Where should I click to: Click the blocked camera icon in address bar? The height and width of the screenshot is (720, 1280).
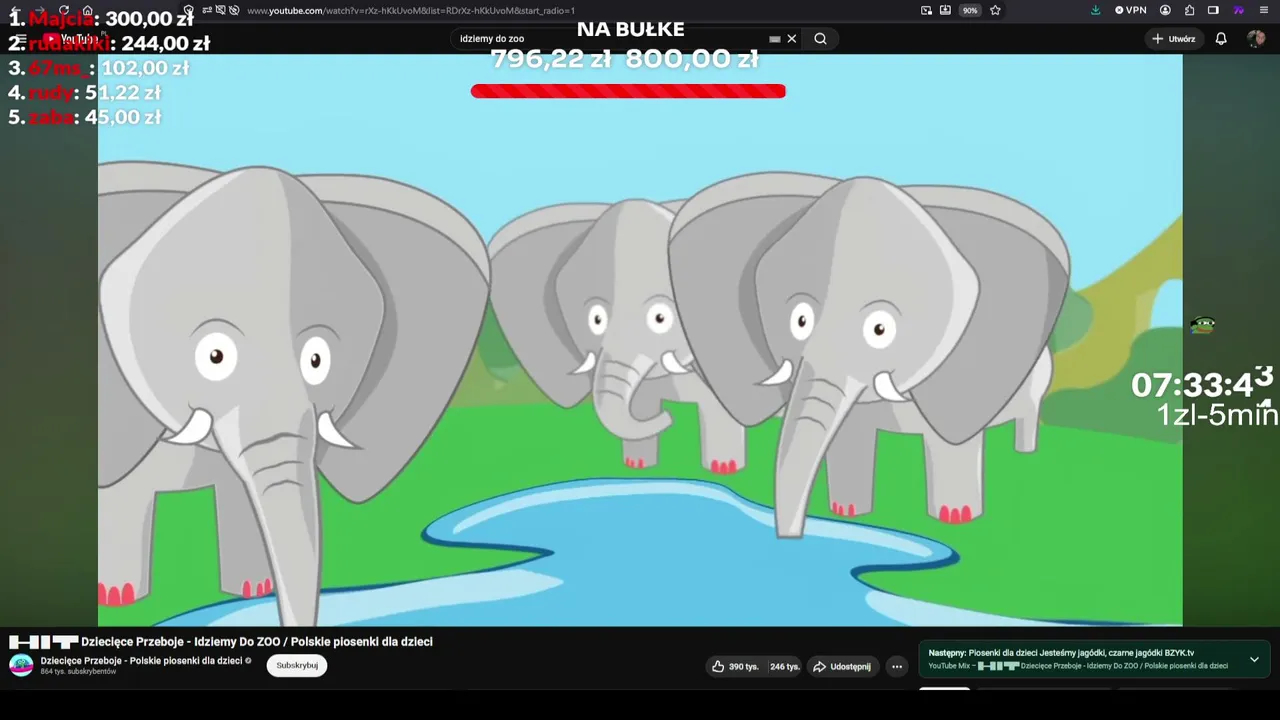coord(233,10)
